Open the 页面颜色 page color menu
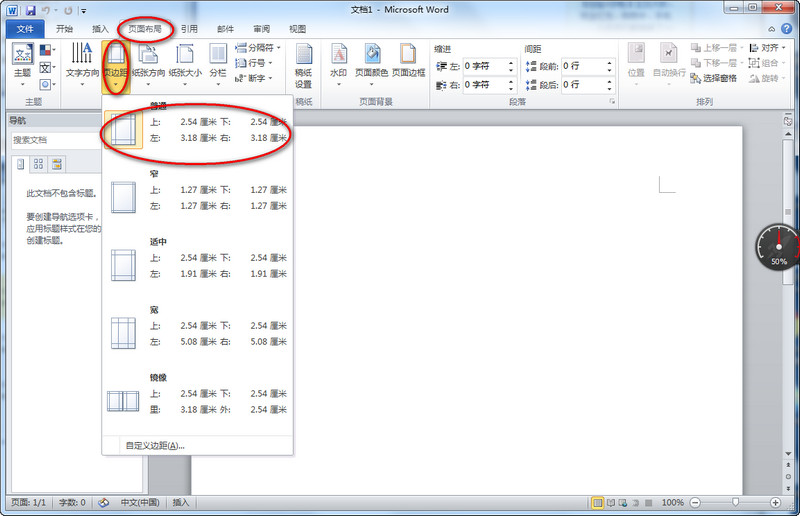The height and width of the screenshot is (516, 800). [x=372, y=65]
